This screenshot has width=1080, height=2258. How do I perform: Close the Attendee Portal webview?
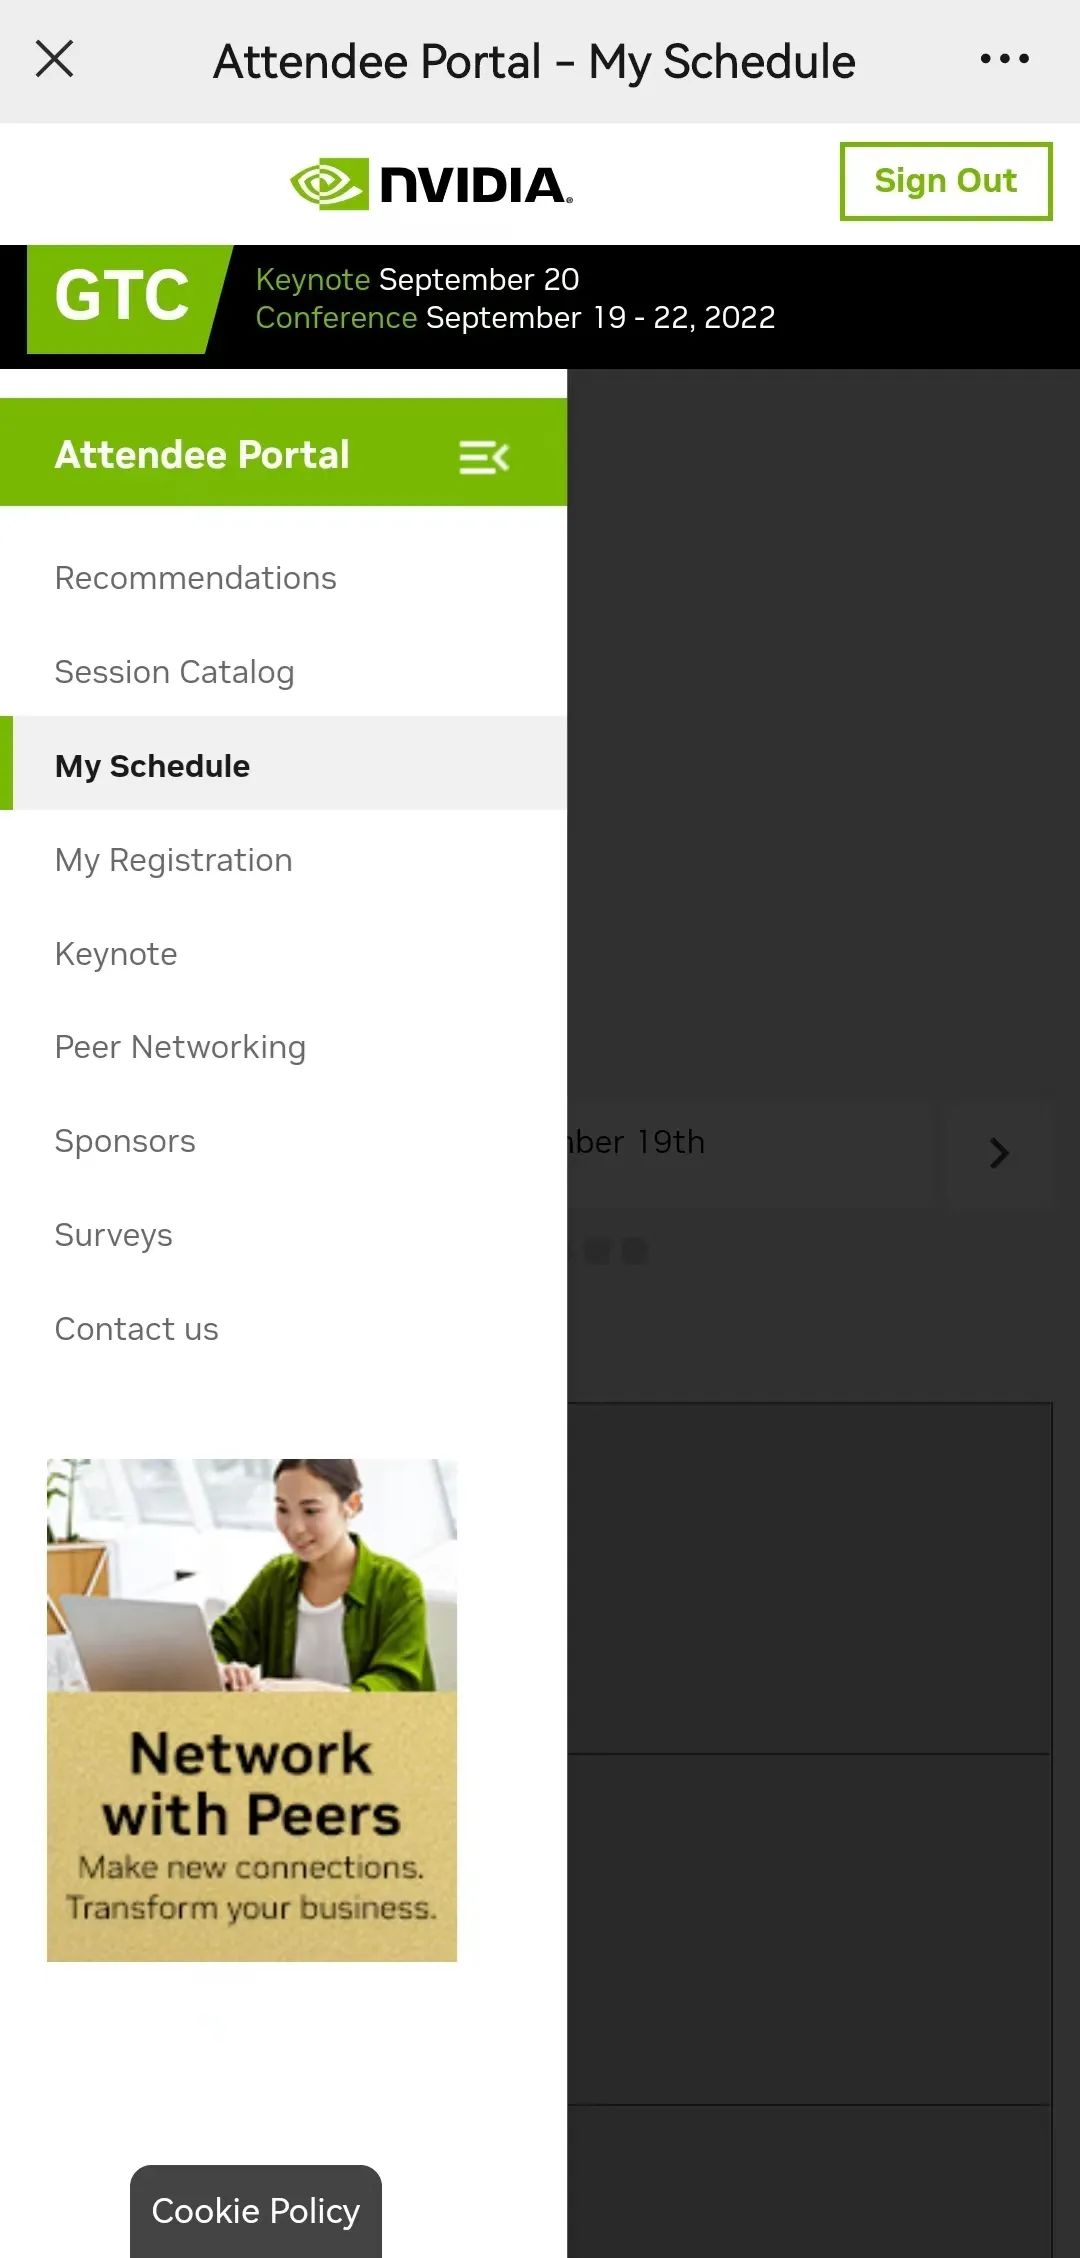55,59
